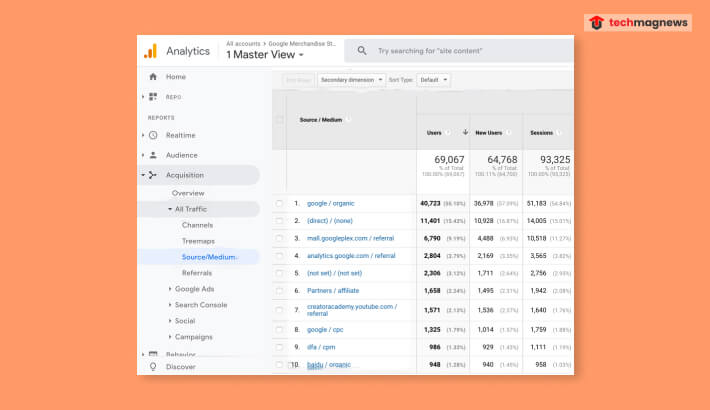Open the google / cpc link
The height and width of the screenshot is (410, 710).
tap(325, 329)
